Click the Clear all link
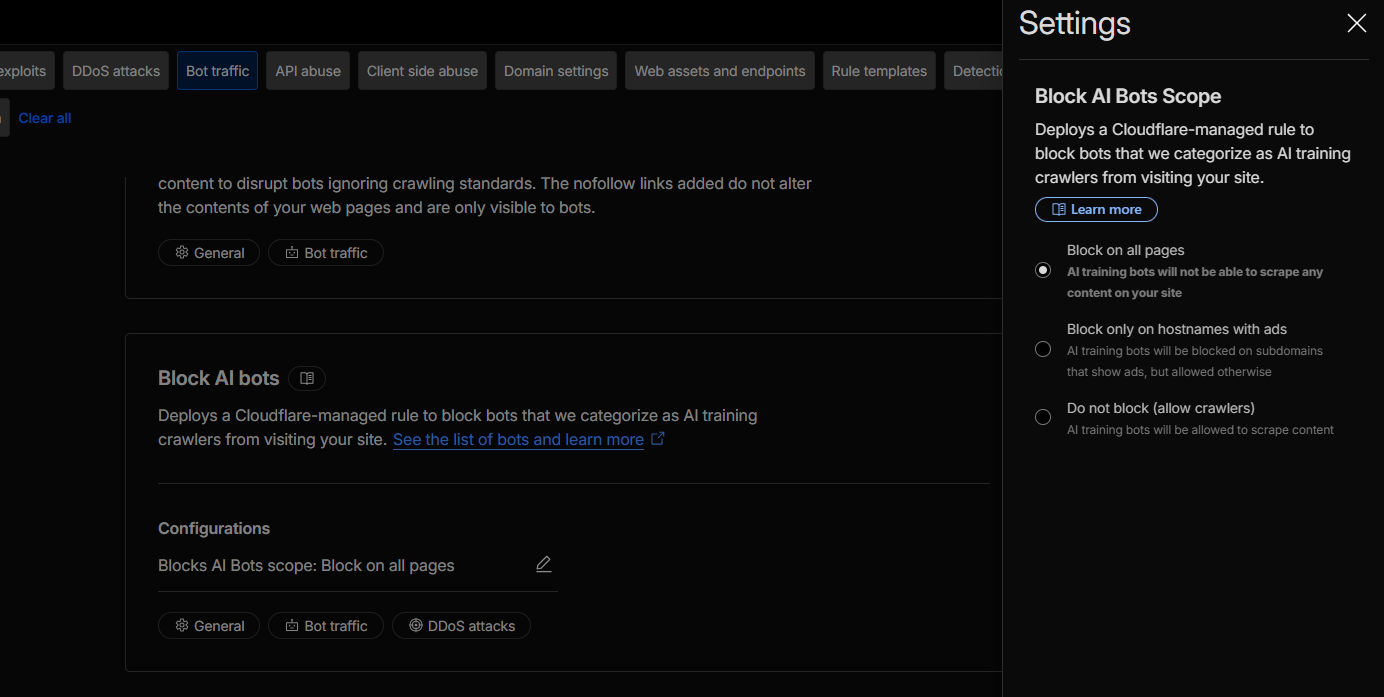Screen dimensions: 1384x697 [45, 118]
